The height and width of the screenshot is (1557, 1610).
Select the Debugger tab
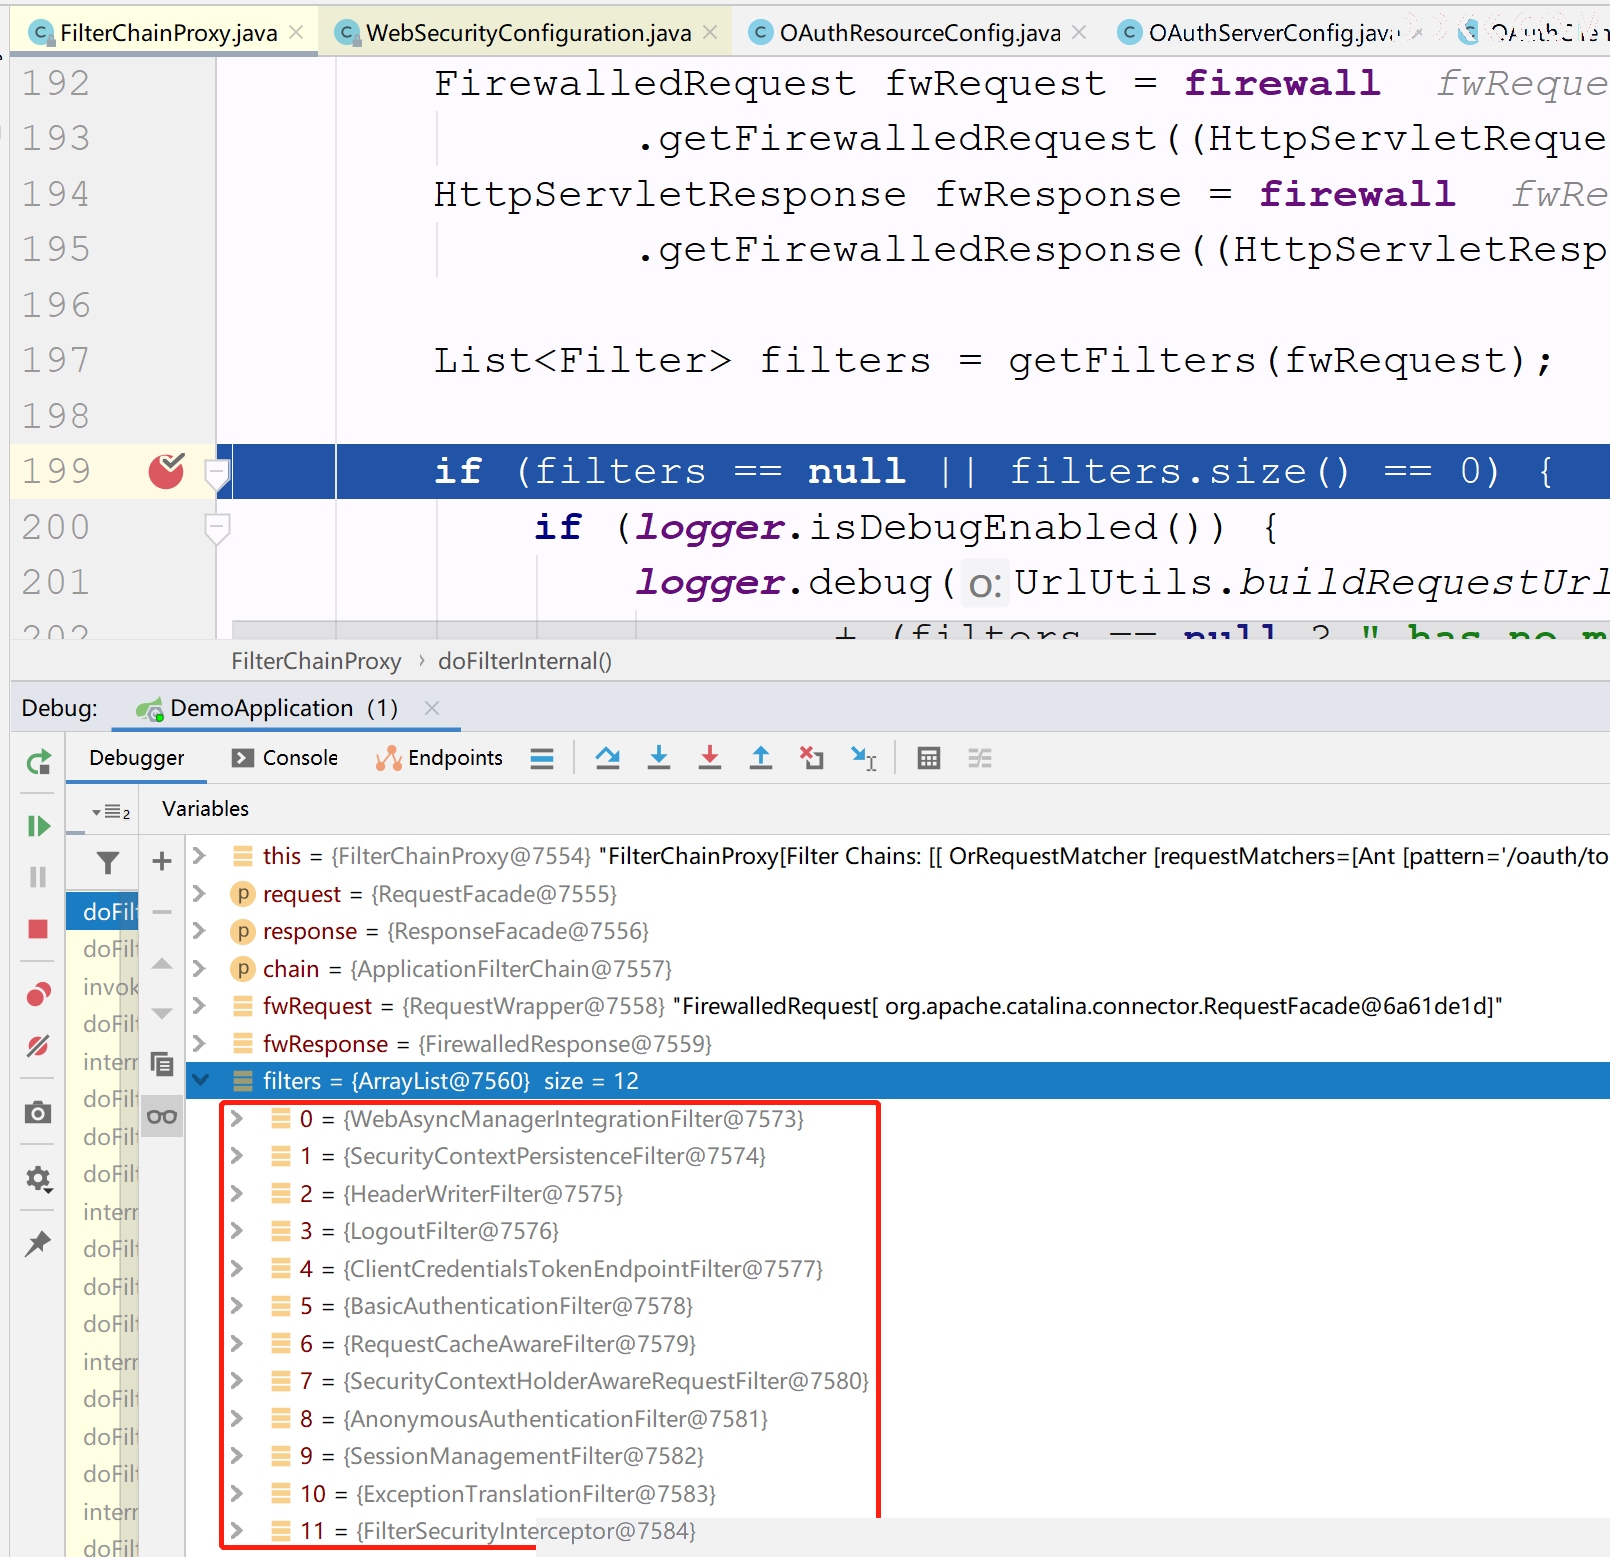(136, 758)
